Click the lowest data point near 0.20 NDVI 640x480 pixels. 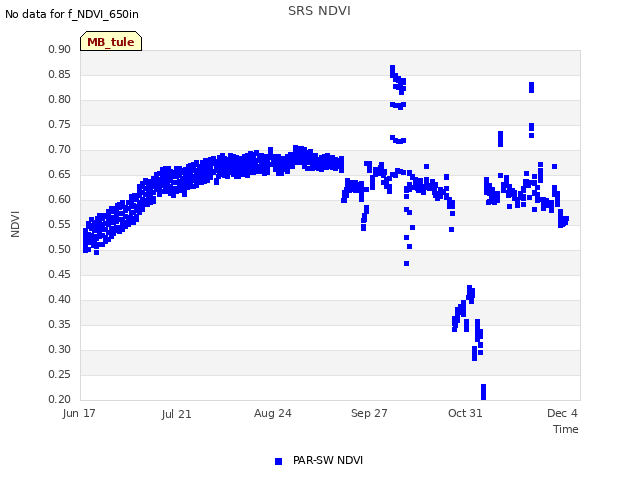pyautogui.click(x=484, y=392)
